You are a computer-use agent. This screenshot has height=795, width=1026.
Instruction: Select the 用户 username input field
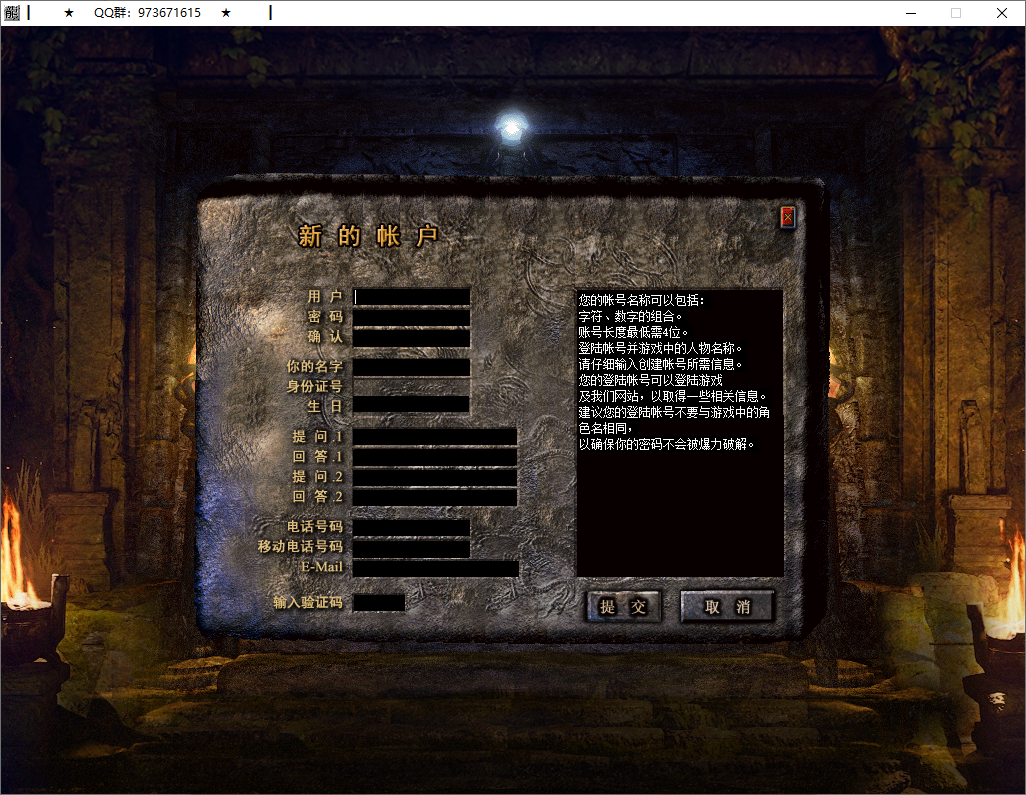[412, 295]
